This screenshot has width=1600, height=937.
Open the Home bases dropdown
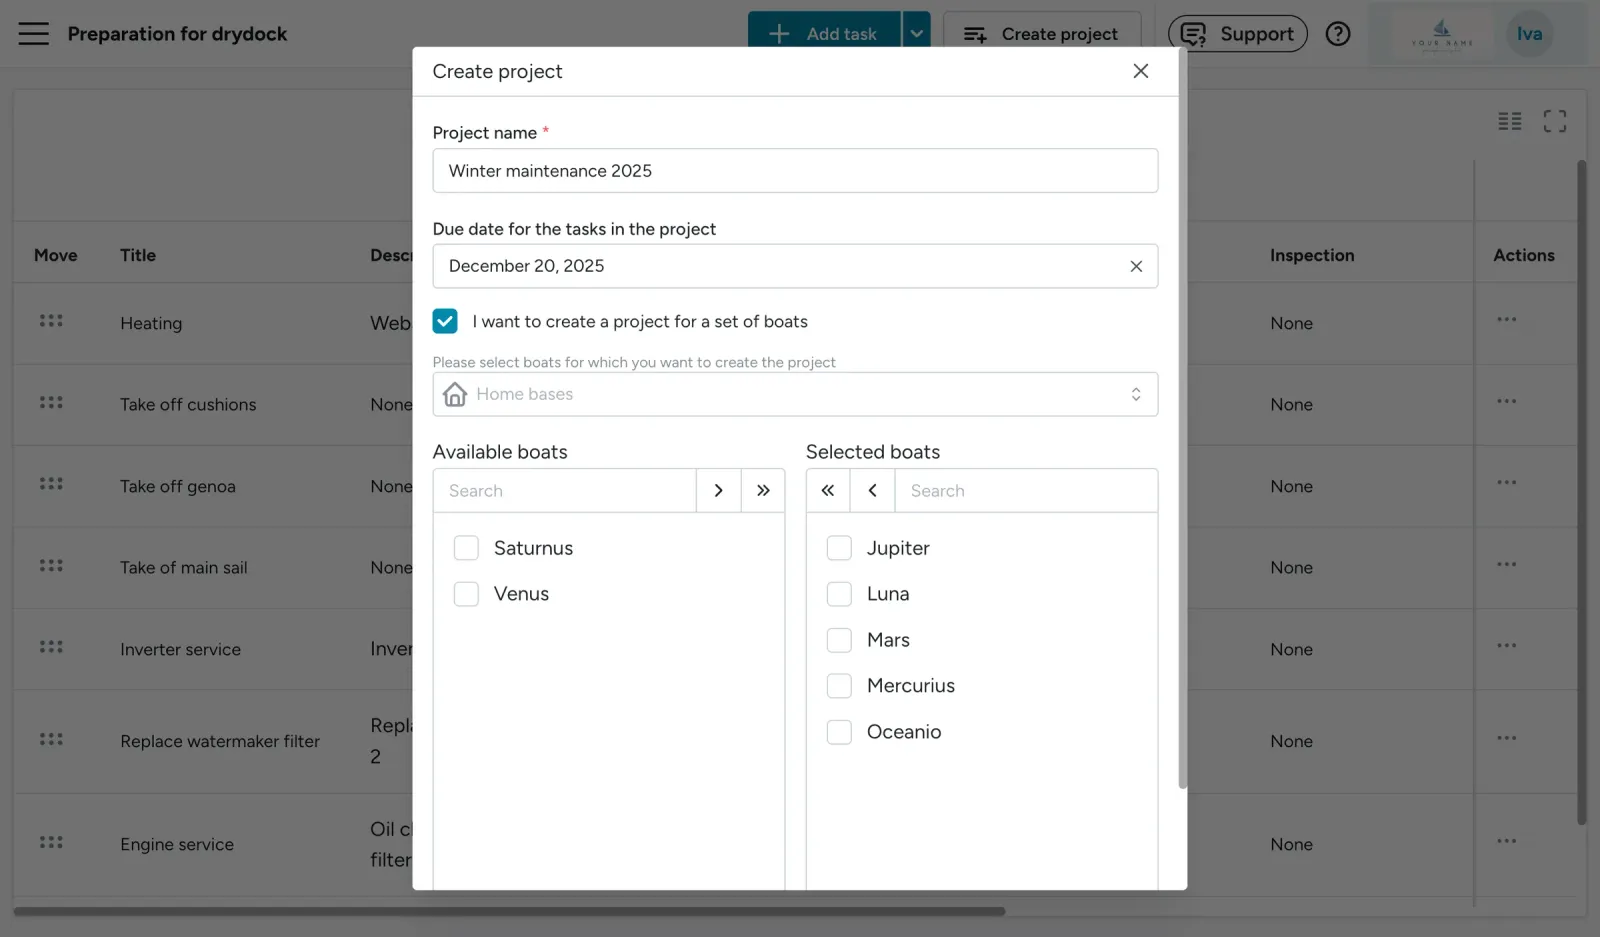[795, 394]
